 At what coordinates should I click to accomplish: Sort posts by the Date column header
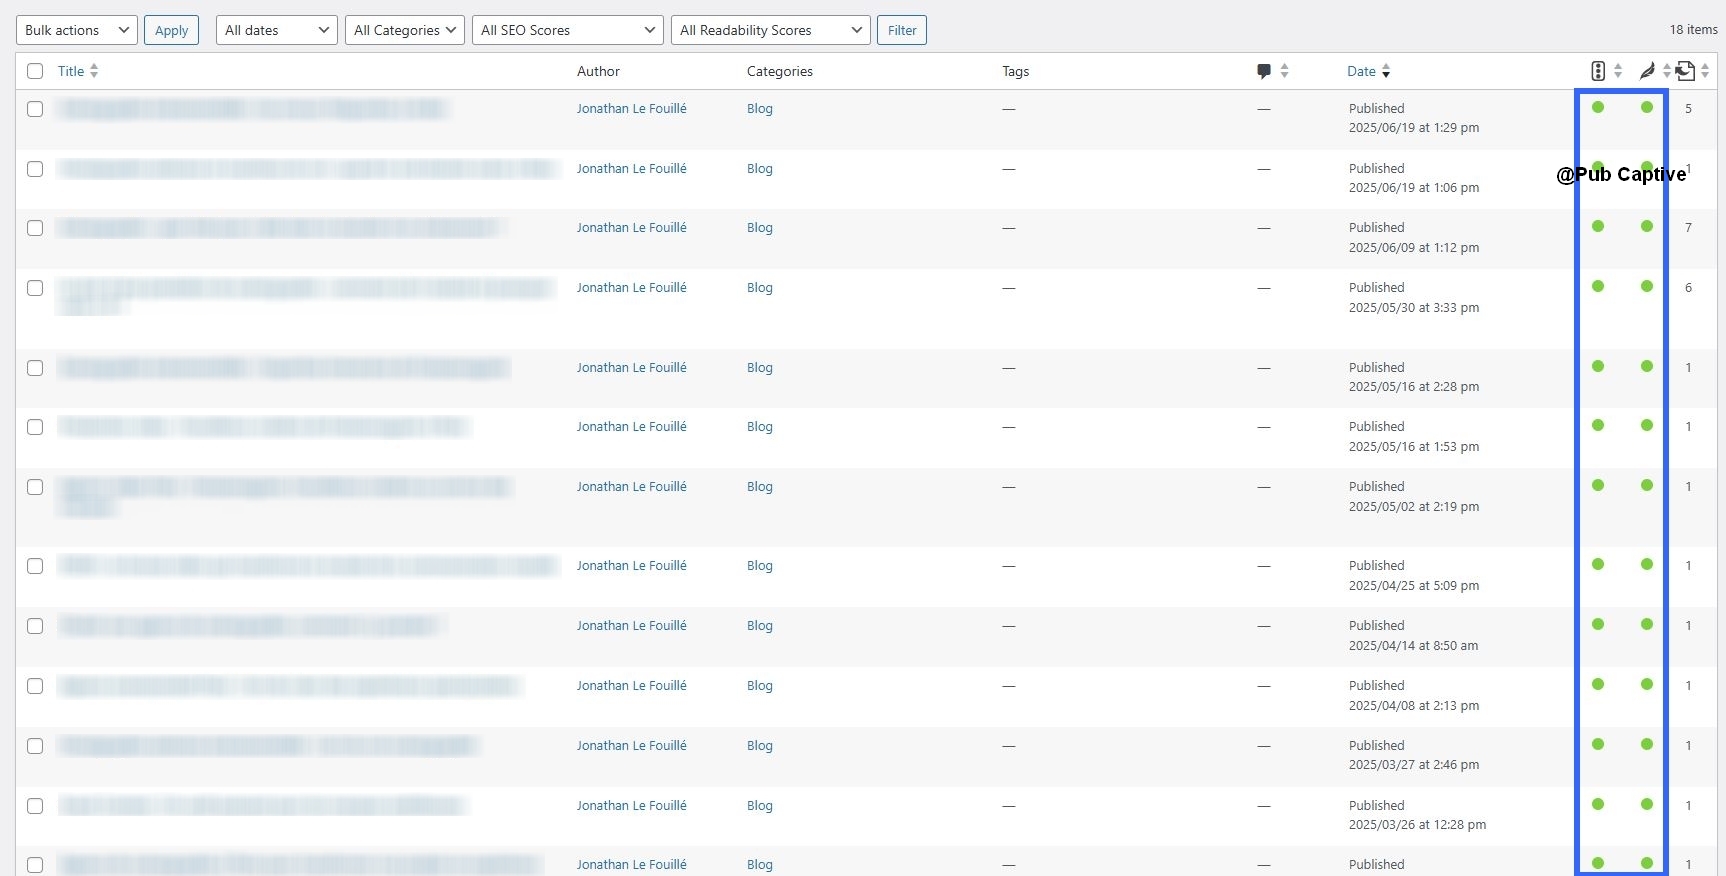[1361, 71]
